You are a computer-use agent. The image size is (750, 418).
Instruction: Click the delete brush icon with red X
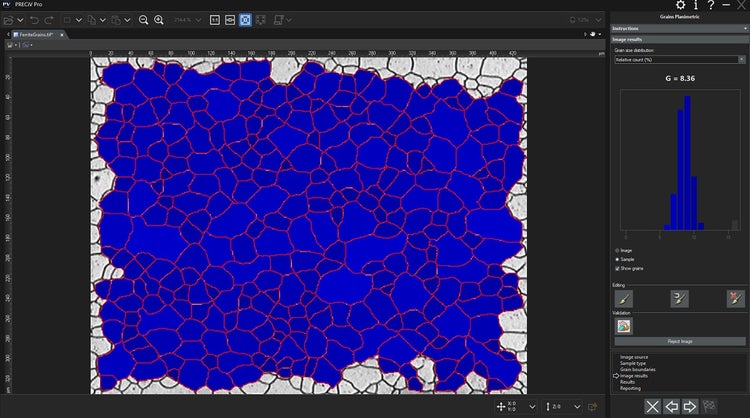point(735,298)
